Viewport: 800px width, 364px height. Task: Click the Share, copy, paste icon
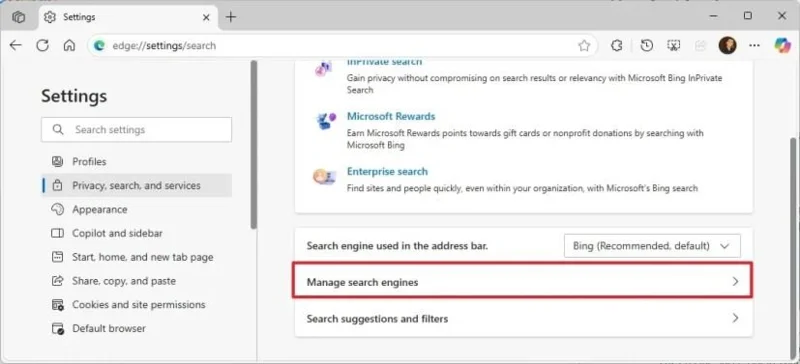58,281
